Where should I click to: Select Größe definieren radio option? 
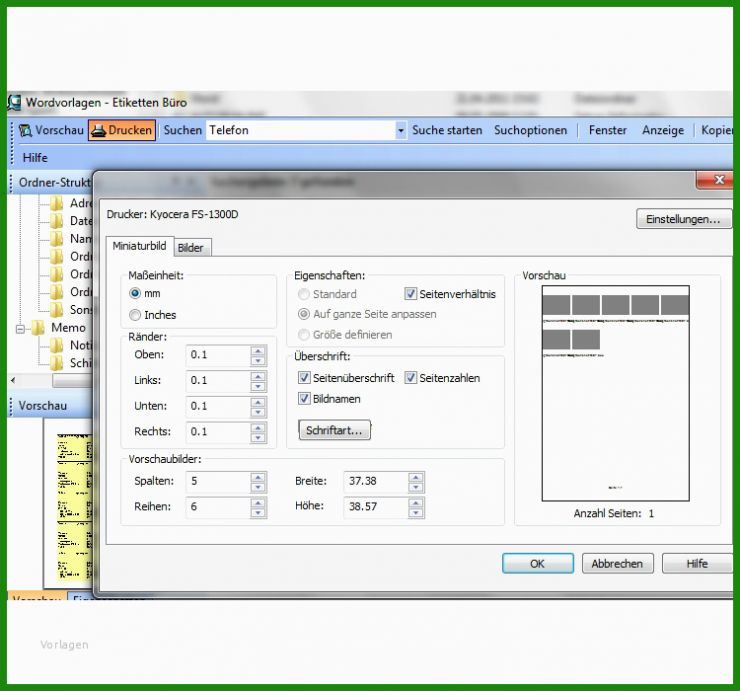click(x=304, y=335)
